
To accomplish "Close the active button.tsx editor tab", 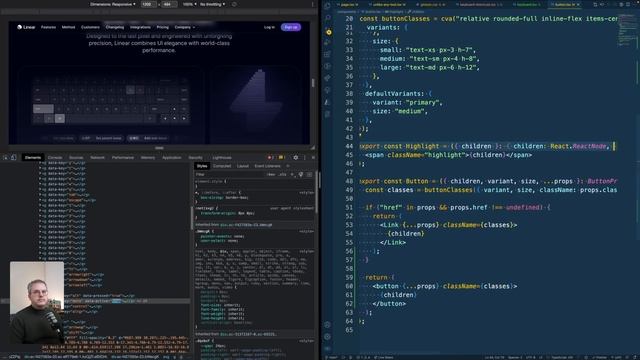I will click(x=578, y=4).
